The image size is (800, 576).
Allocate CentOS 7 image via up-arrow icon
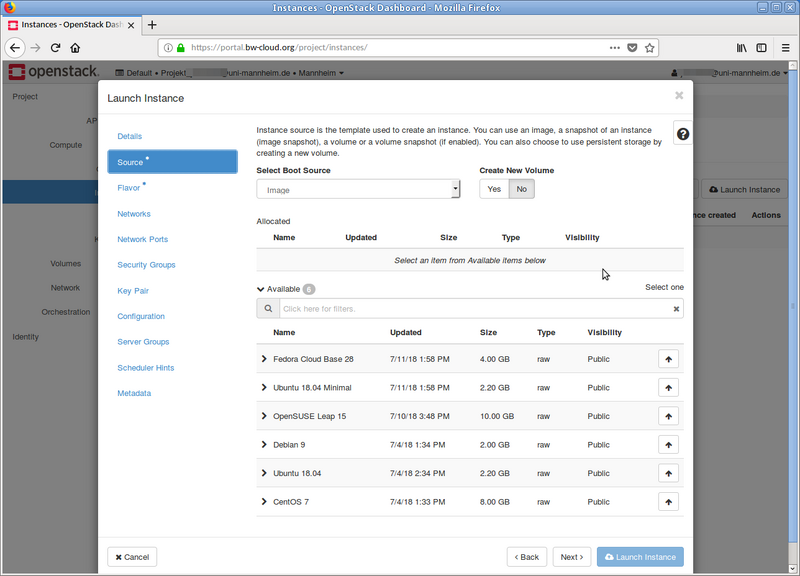pos(669,501)
